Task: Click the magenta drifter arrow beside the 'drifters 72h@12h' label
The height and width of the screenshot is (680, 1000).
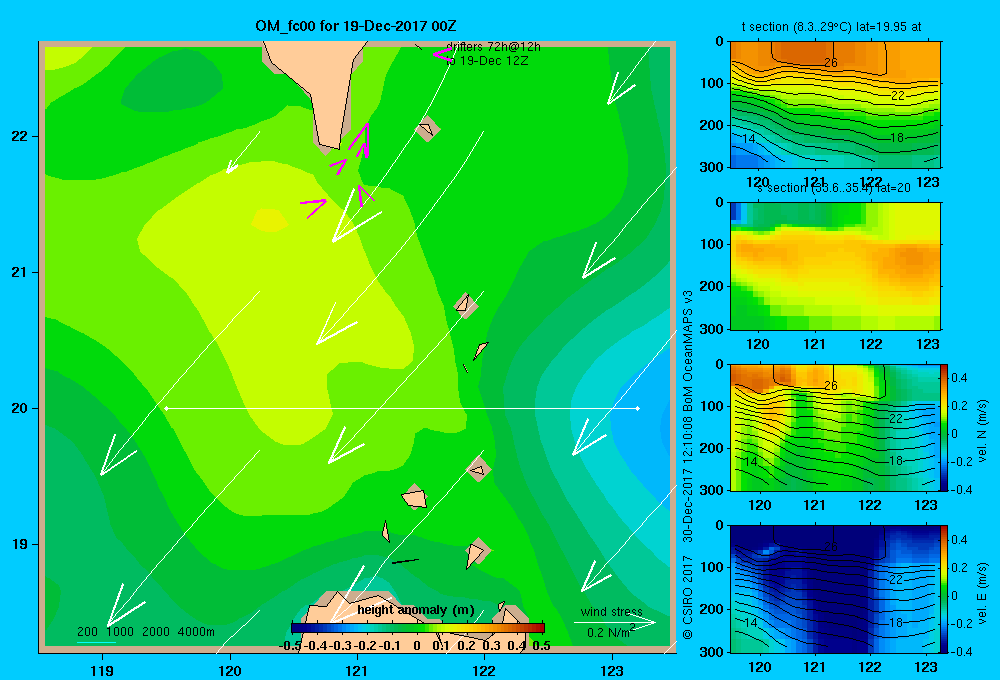Action: pyautogui.click(x=443, y=55)
